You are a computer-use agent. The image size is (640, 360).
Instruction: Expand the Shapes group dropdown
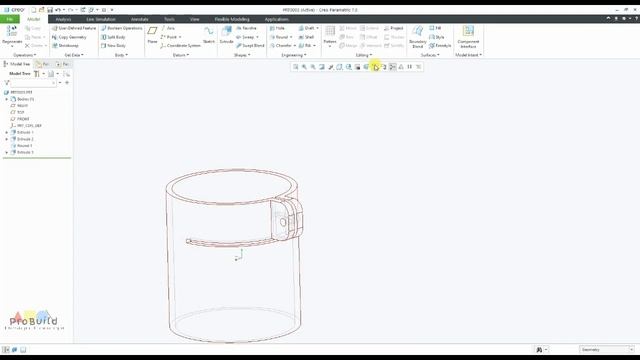pyautogui.click(x=242, y=55)
